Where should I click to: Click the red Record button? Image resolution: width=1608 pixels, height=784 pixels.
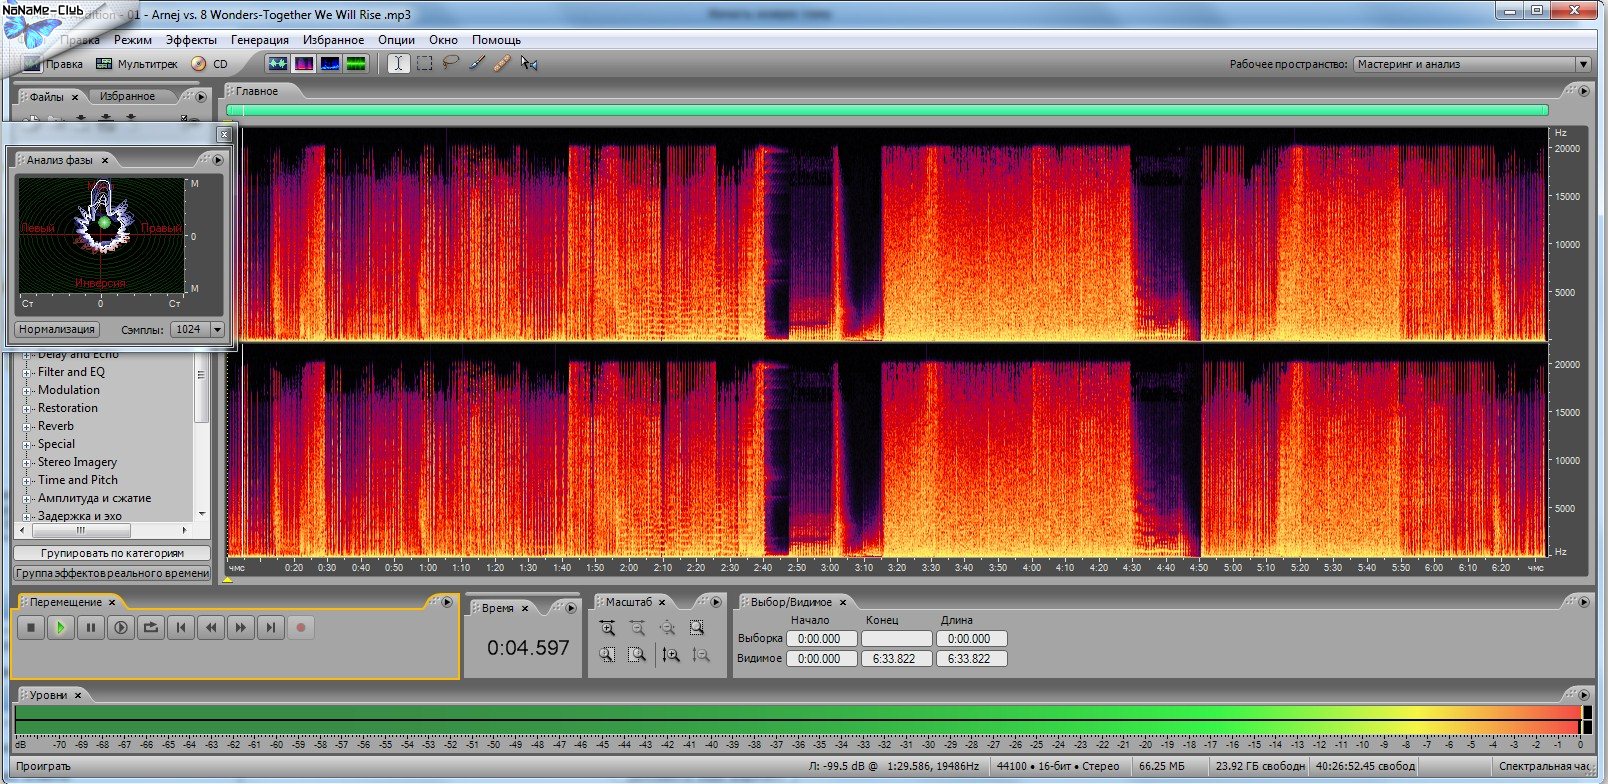click(x=301, y=628)
